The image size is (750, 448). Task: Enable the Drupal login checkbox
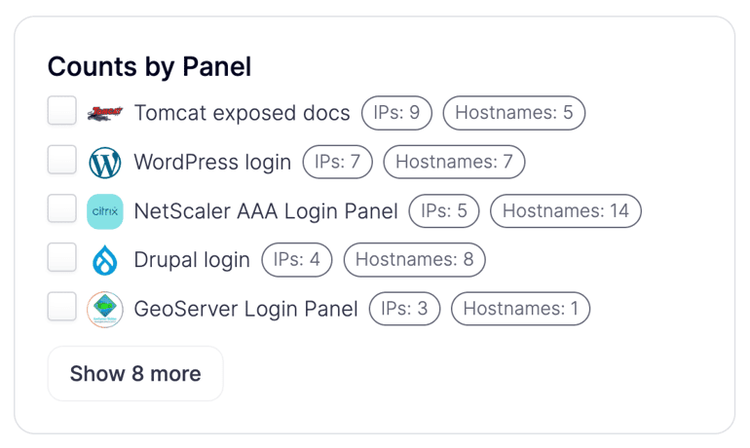pyautogui.click(x=62, y=258)
